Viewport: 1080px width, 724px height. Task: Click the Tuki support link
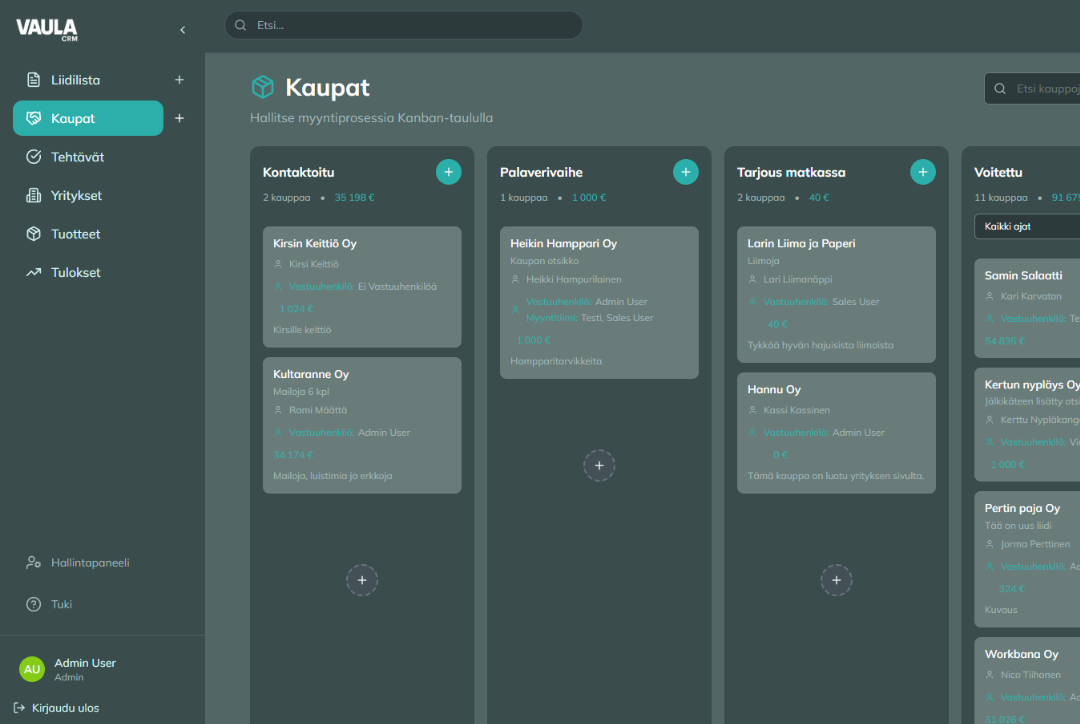coord(61,604)
